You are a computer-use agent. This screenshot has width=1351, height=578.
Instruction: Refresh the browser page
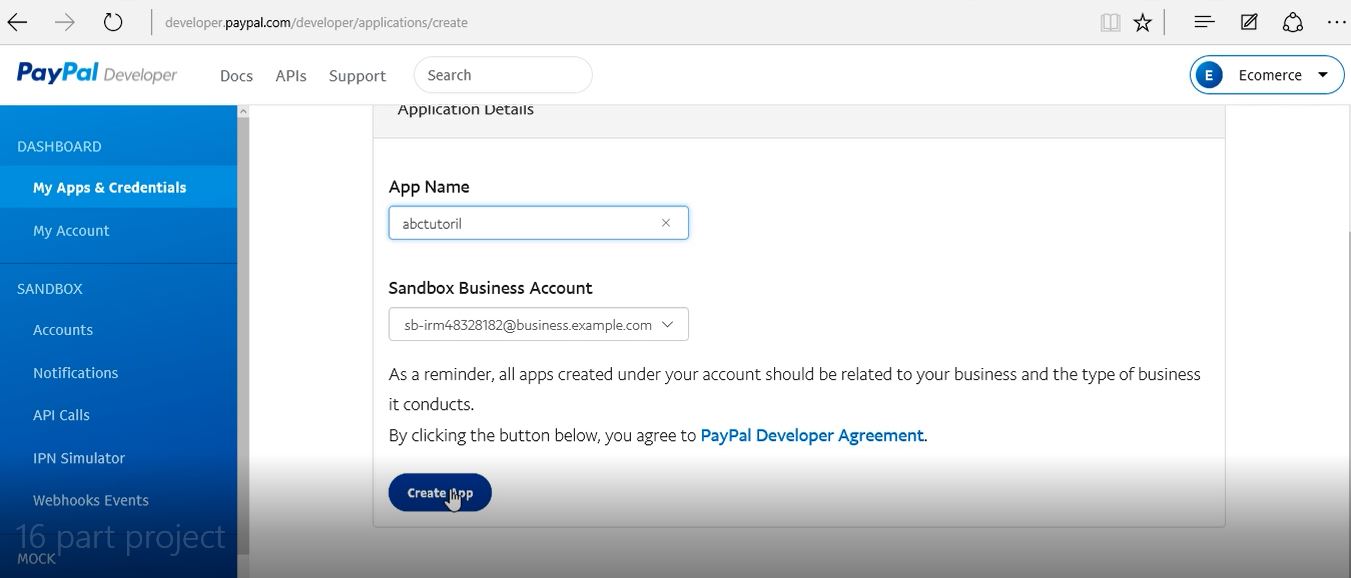coord(113,22)
